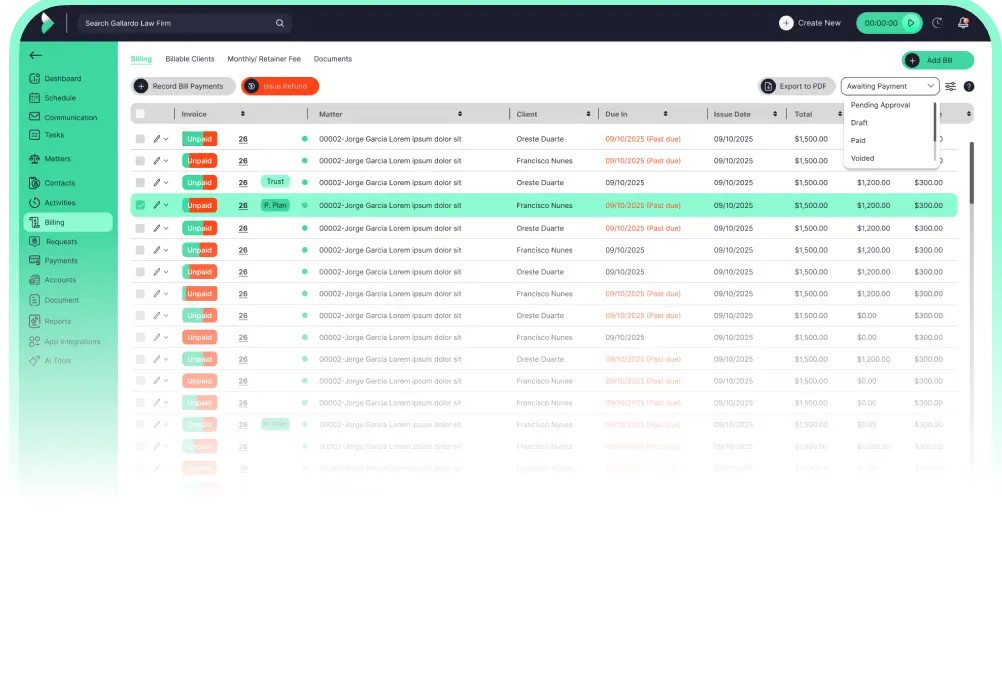Open the filter settings icon beside status dropdown
Image resolution: width=1002 pixels, height=687 pixels.
coord(948,87)
